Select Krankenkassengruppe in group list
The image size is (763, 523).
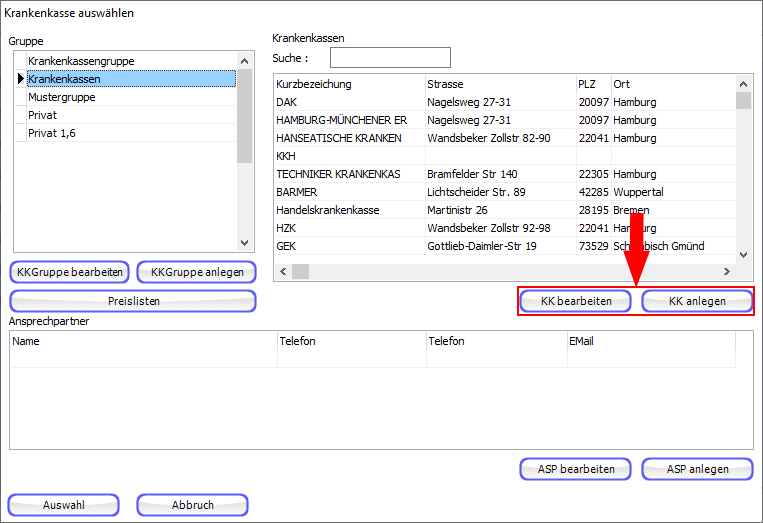(81, 61)
